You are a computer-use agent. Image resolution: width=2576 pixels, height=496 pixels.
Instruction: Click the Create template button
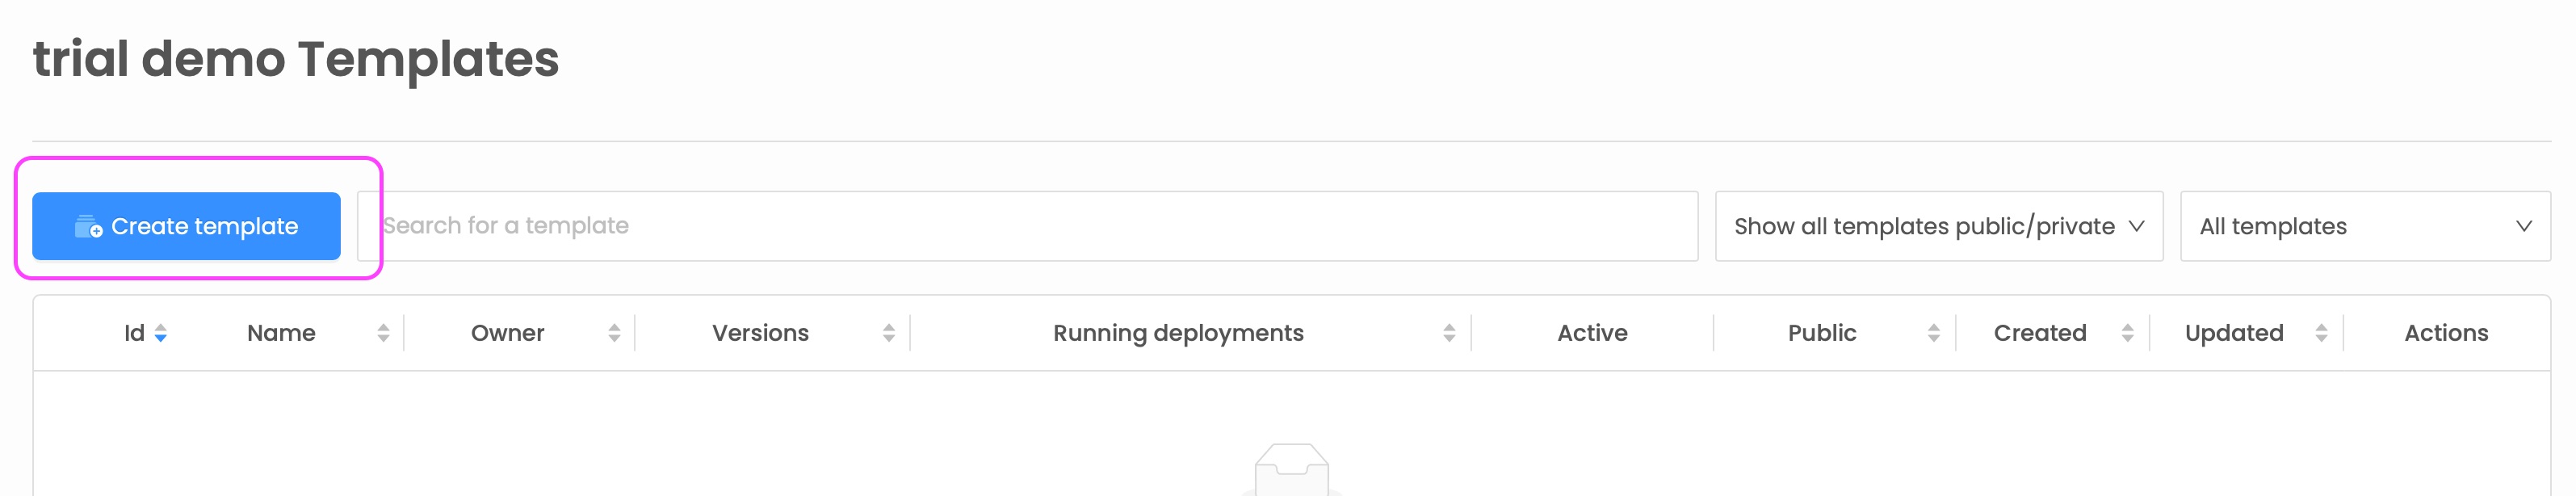coord(186,226)
